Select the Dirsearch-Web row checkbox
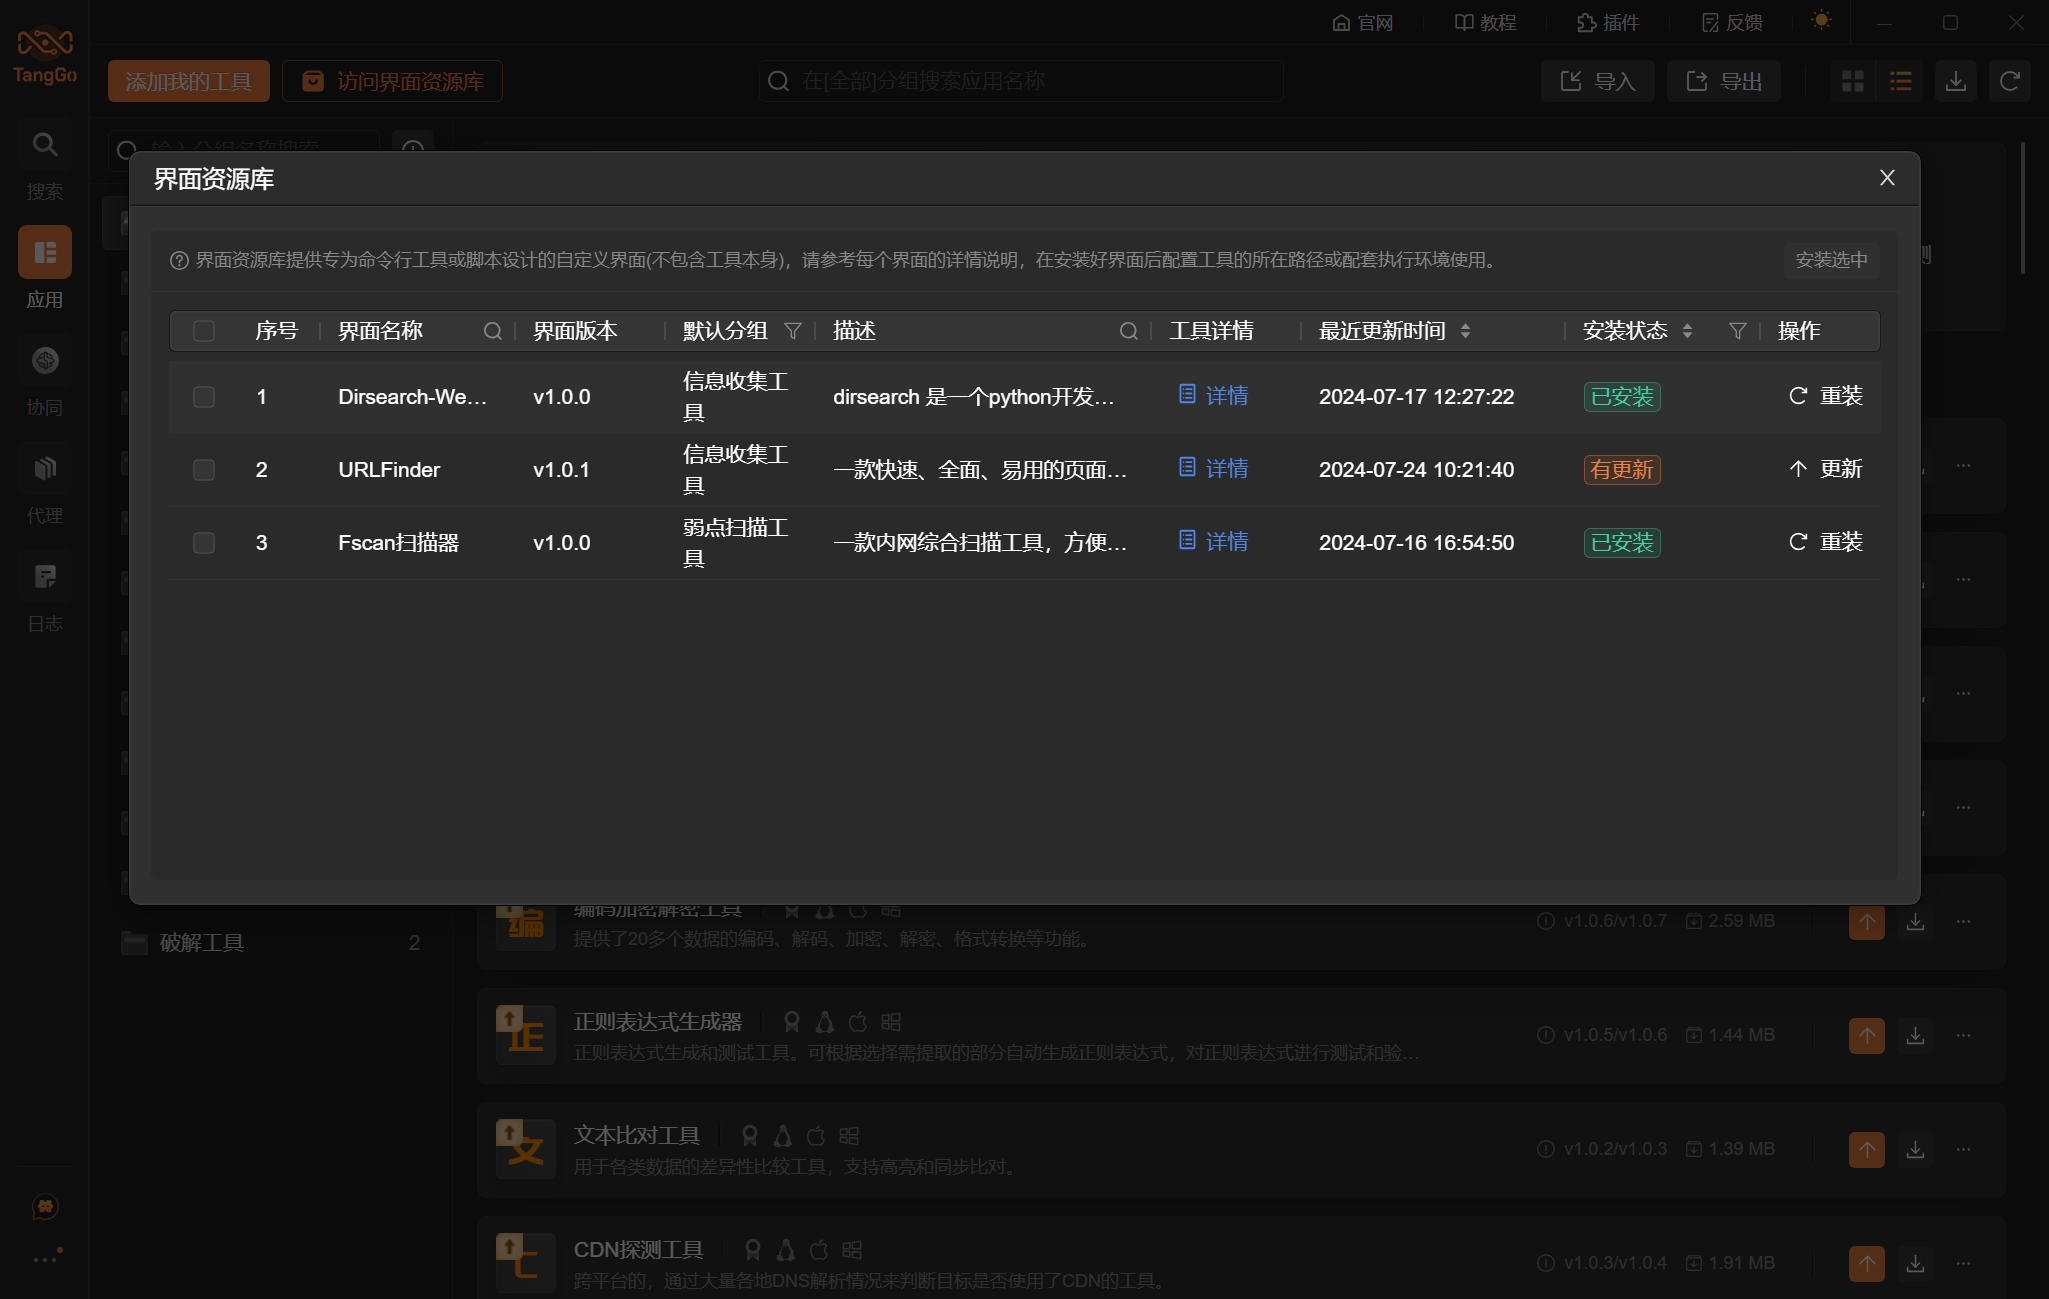 point(204,397)
